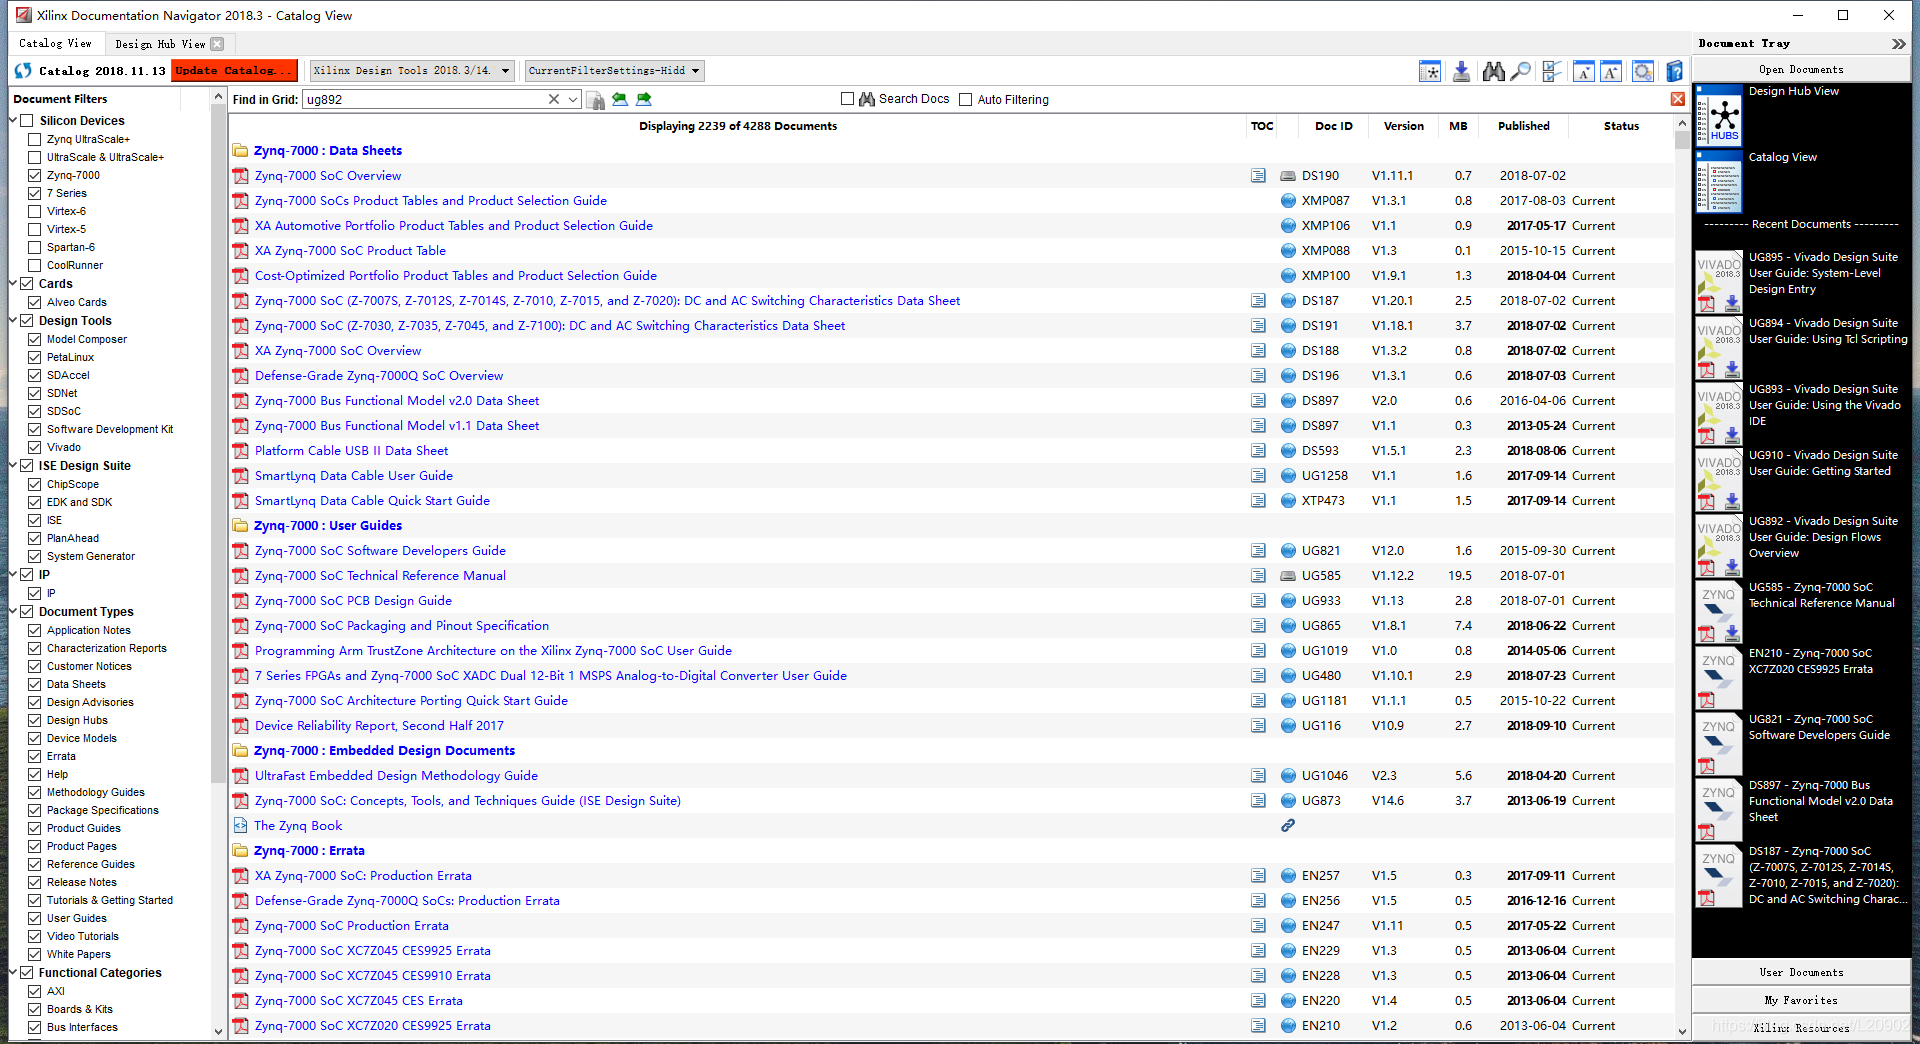Click the catalog refresh icon beside Catalog date
The image size is (1920, 1044).
23,71
